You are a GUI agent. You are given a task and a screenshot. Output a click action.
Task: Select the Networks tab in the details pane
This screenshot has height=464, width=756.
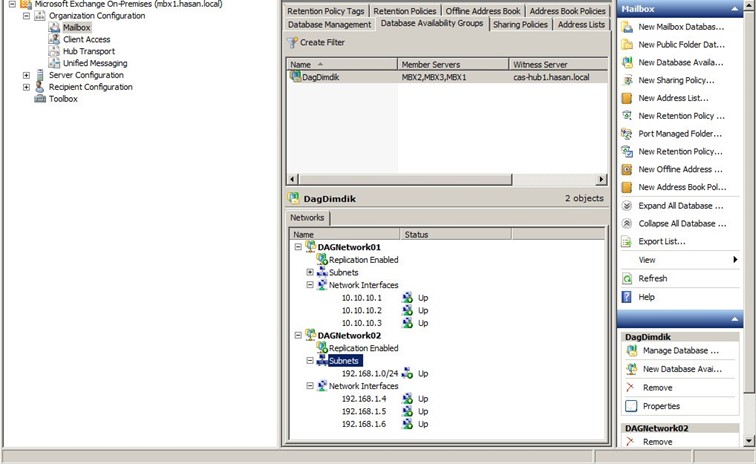point(307,218)
